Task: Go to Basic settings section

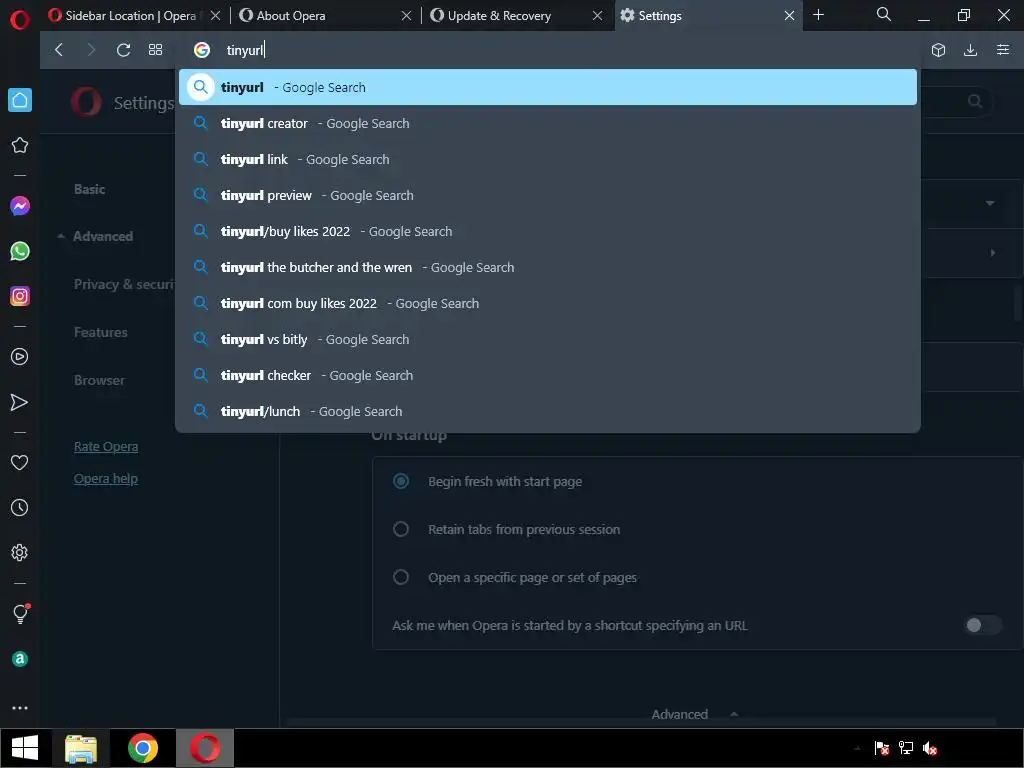Action: click(x=89, y=189)
